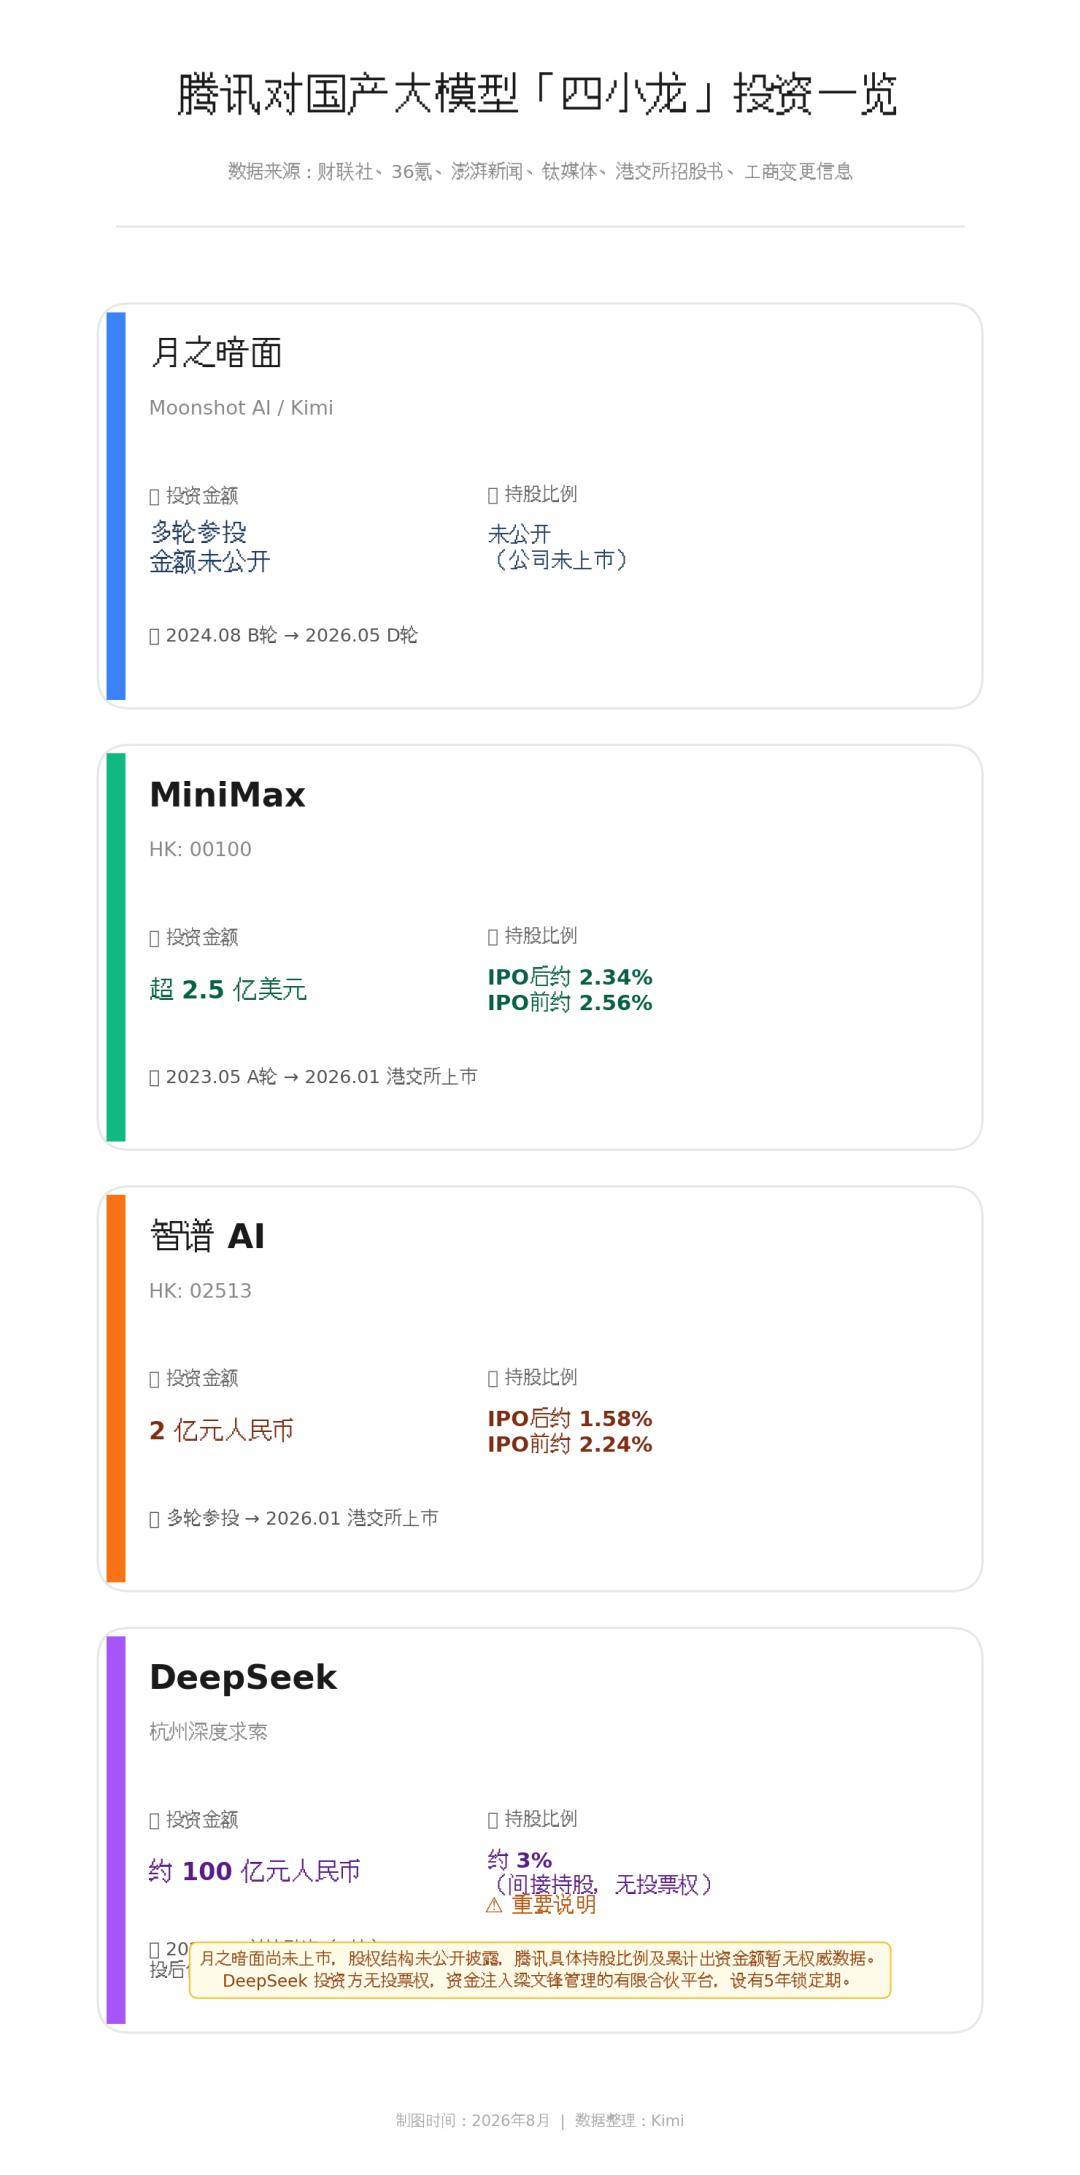Click the 超 2.5 亿美元 investment amount
This screenshot has height=2175, width=1080.
click(x=228, y=990)
